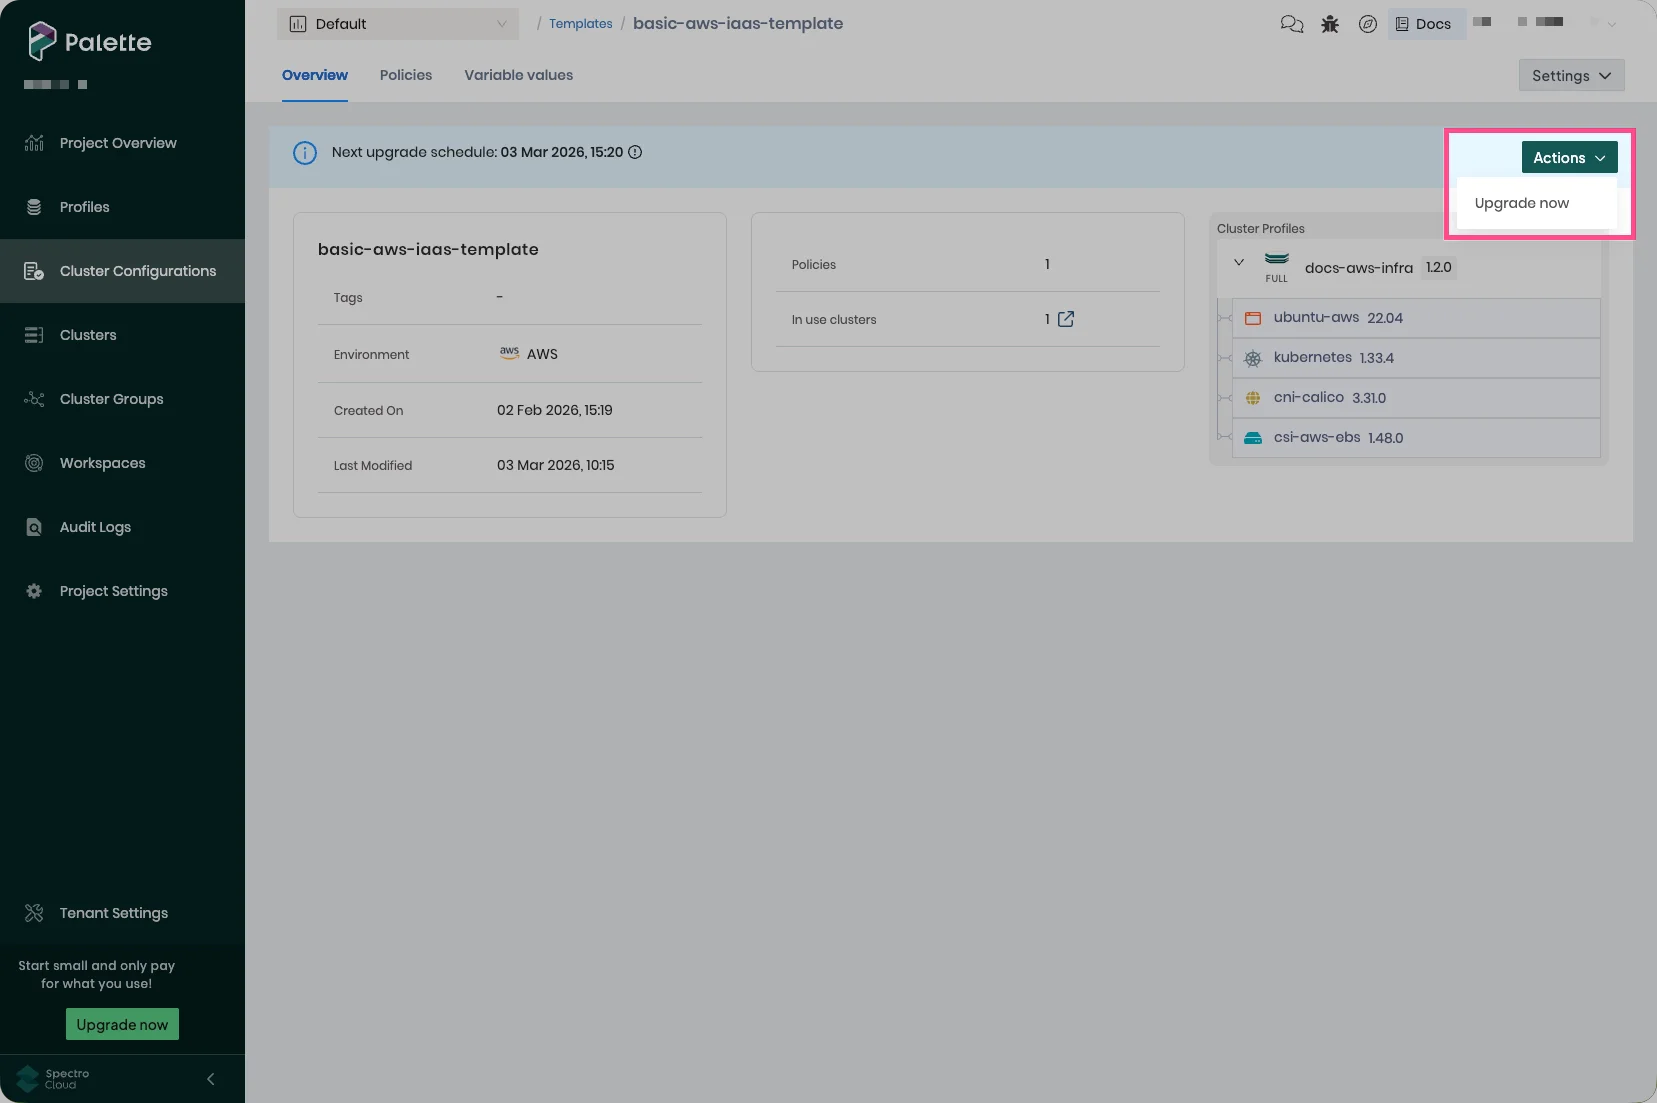Expand the Settings dropdown
The height and width of the screenshot is (1103, 1657).
1571,75
